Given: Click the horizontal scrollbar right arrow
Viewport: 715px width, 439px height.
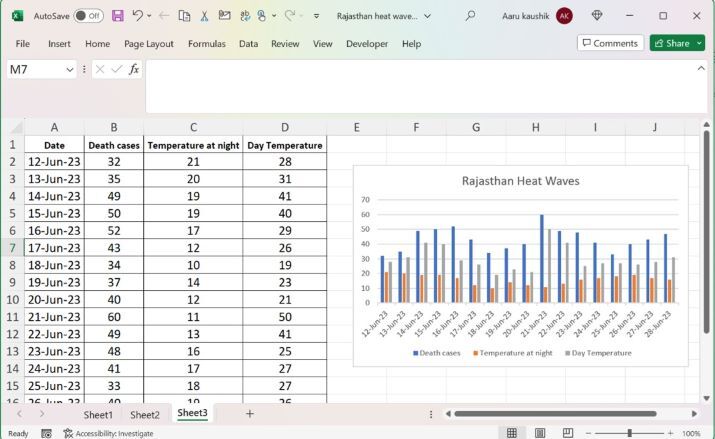Looking at the screenshot, I should (x=694, y=413).
